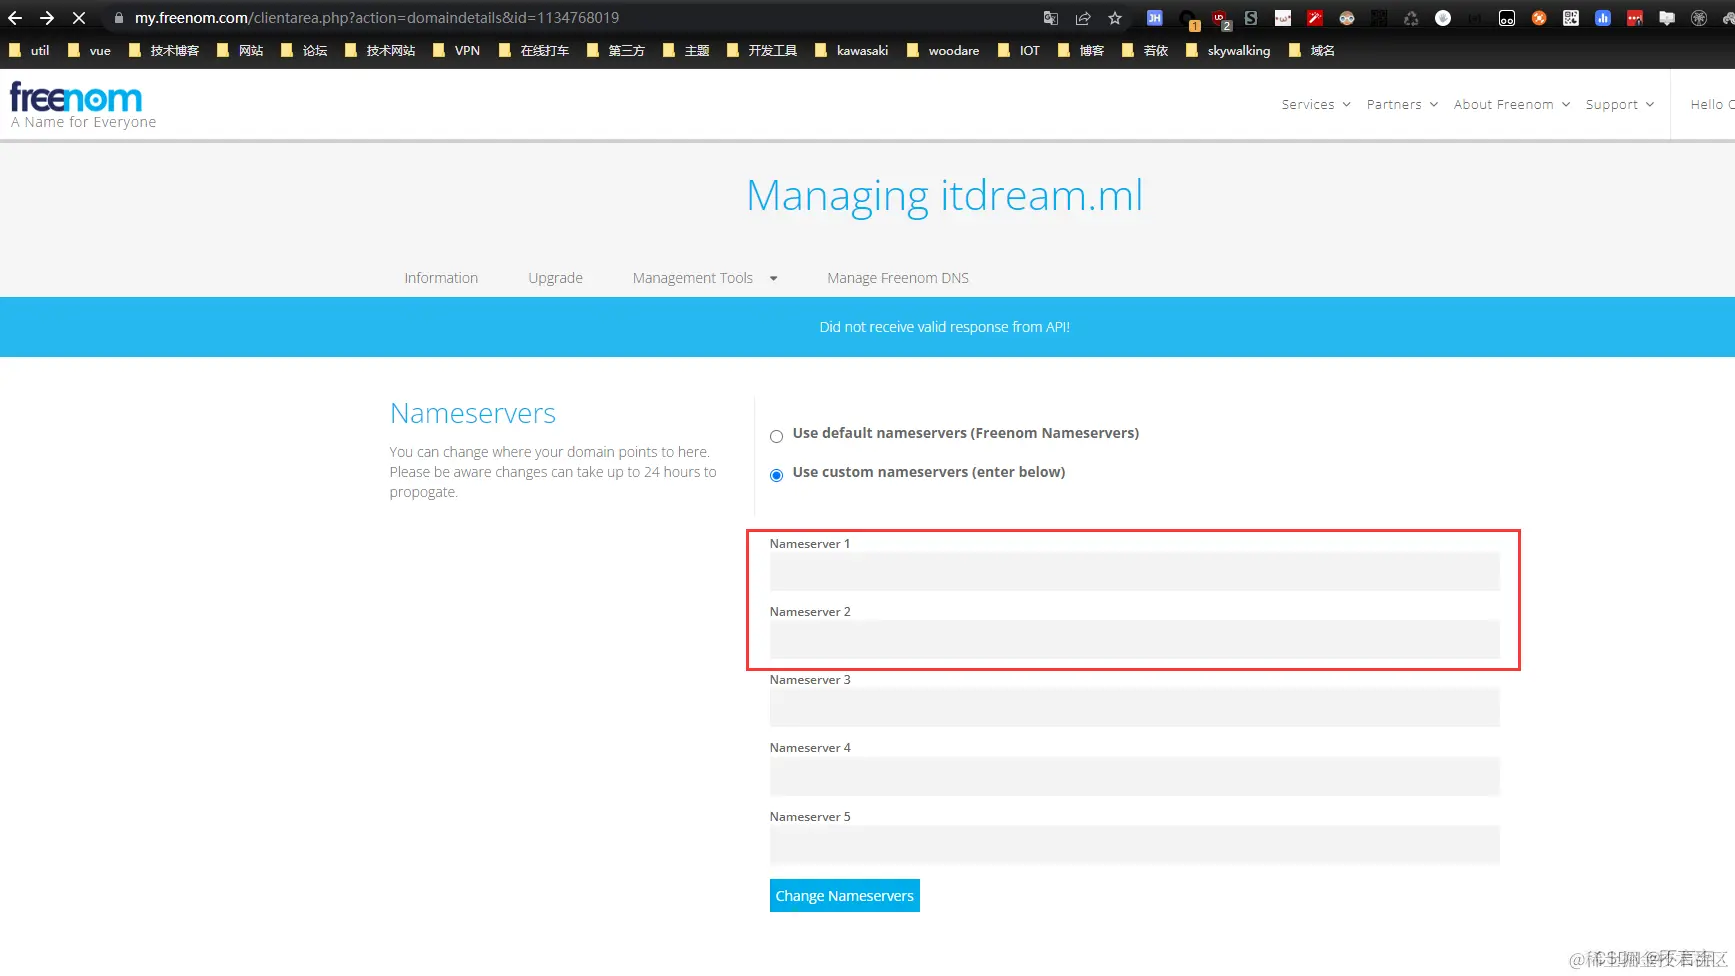Viewport: 1735px width, 976px height.
Task: Select Use custom nameservers radio button
Action: 776,475
